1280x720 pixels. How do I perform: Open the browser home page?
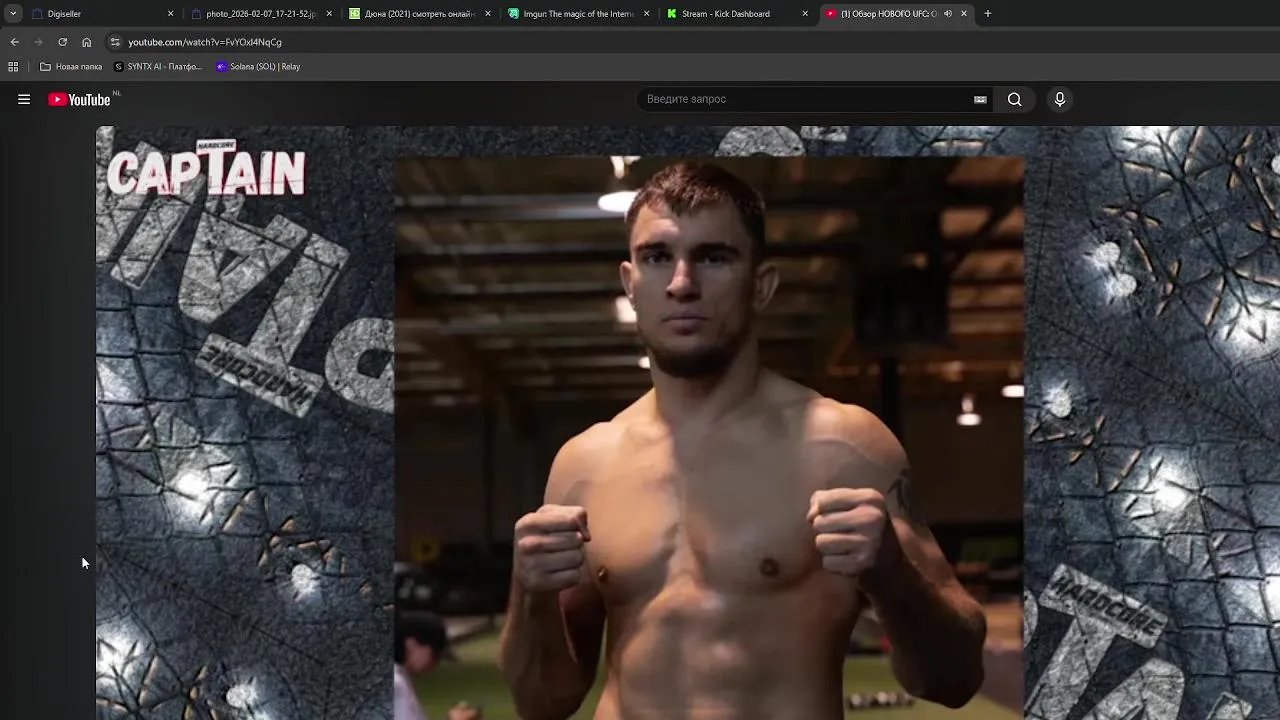pyautogui.click(x=87, y=42)
